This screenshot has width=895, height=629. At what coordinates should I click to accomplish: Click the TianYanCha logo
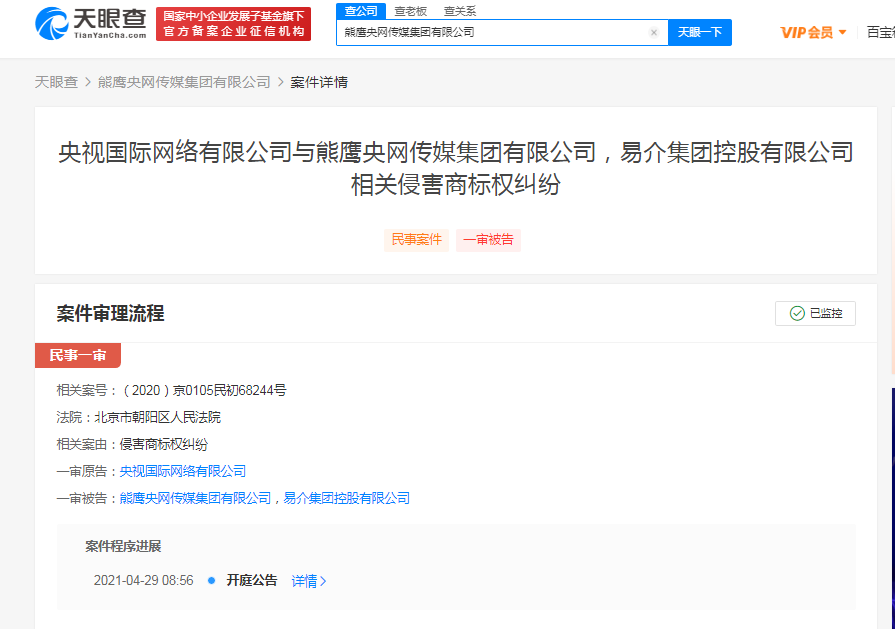pos(91,24)
